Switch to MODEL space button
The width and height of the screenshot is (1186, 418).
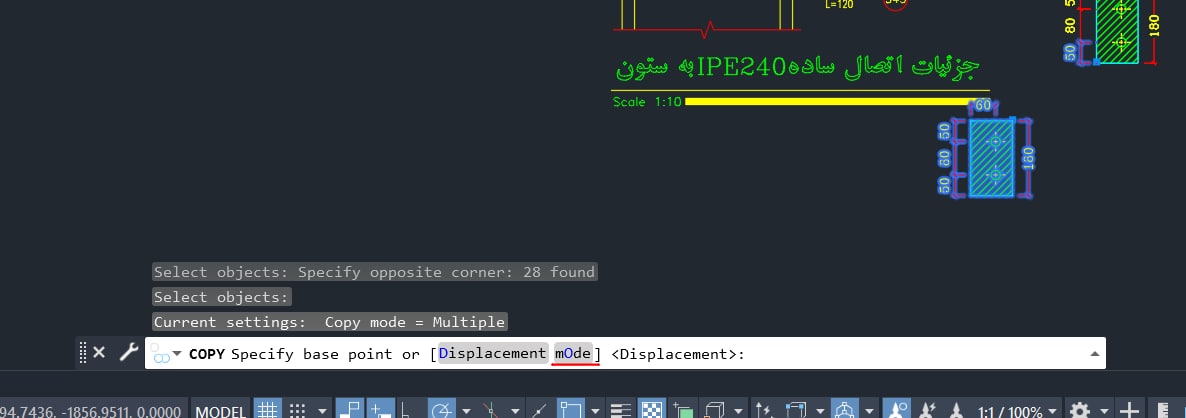(x=219, y=412)
